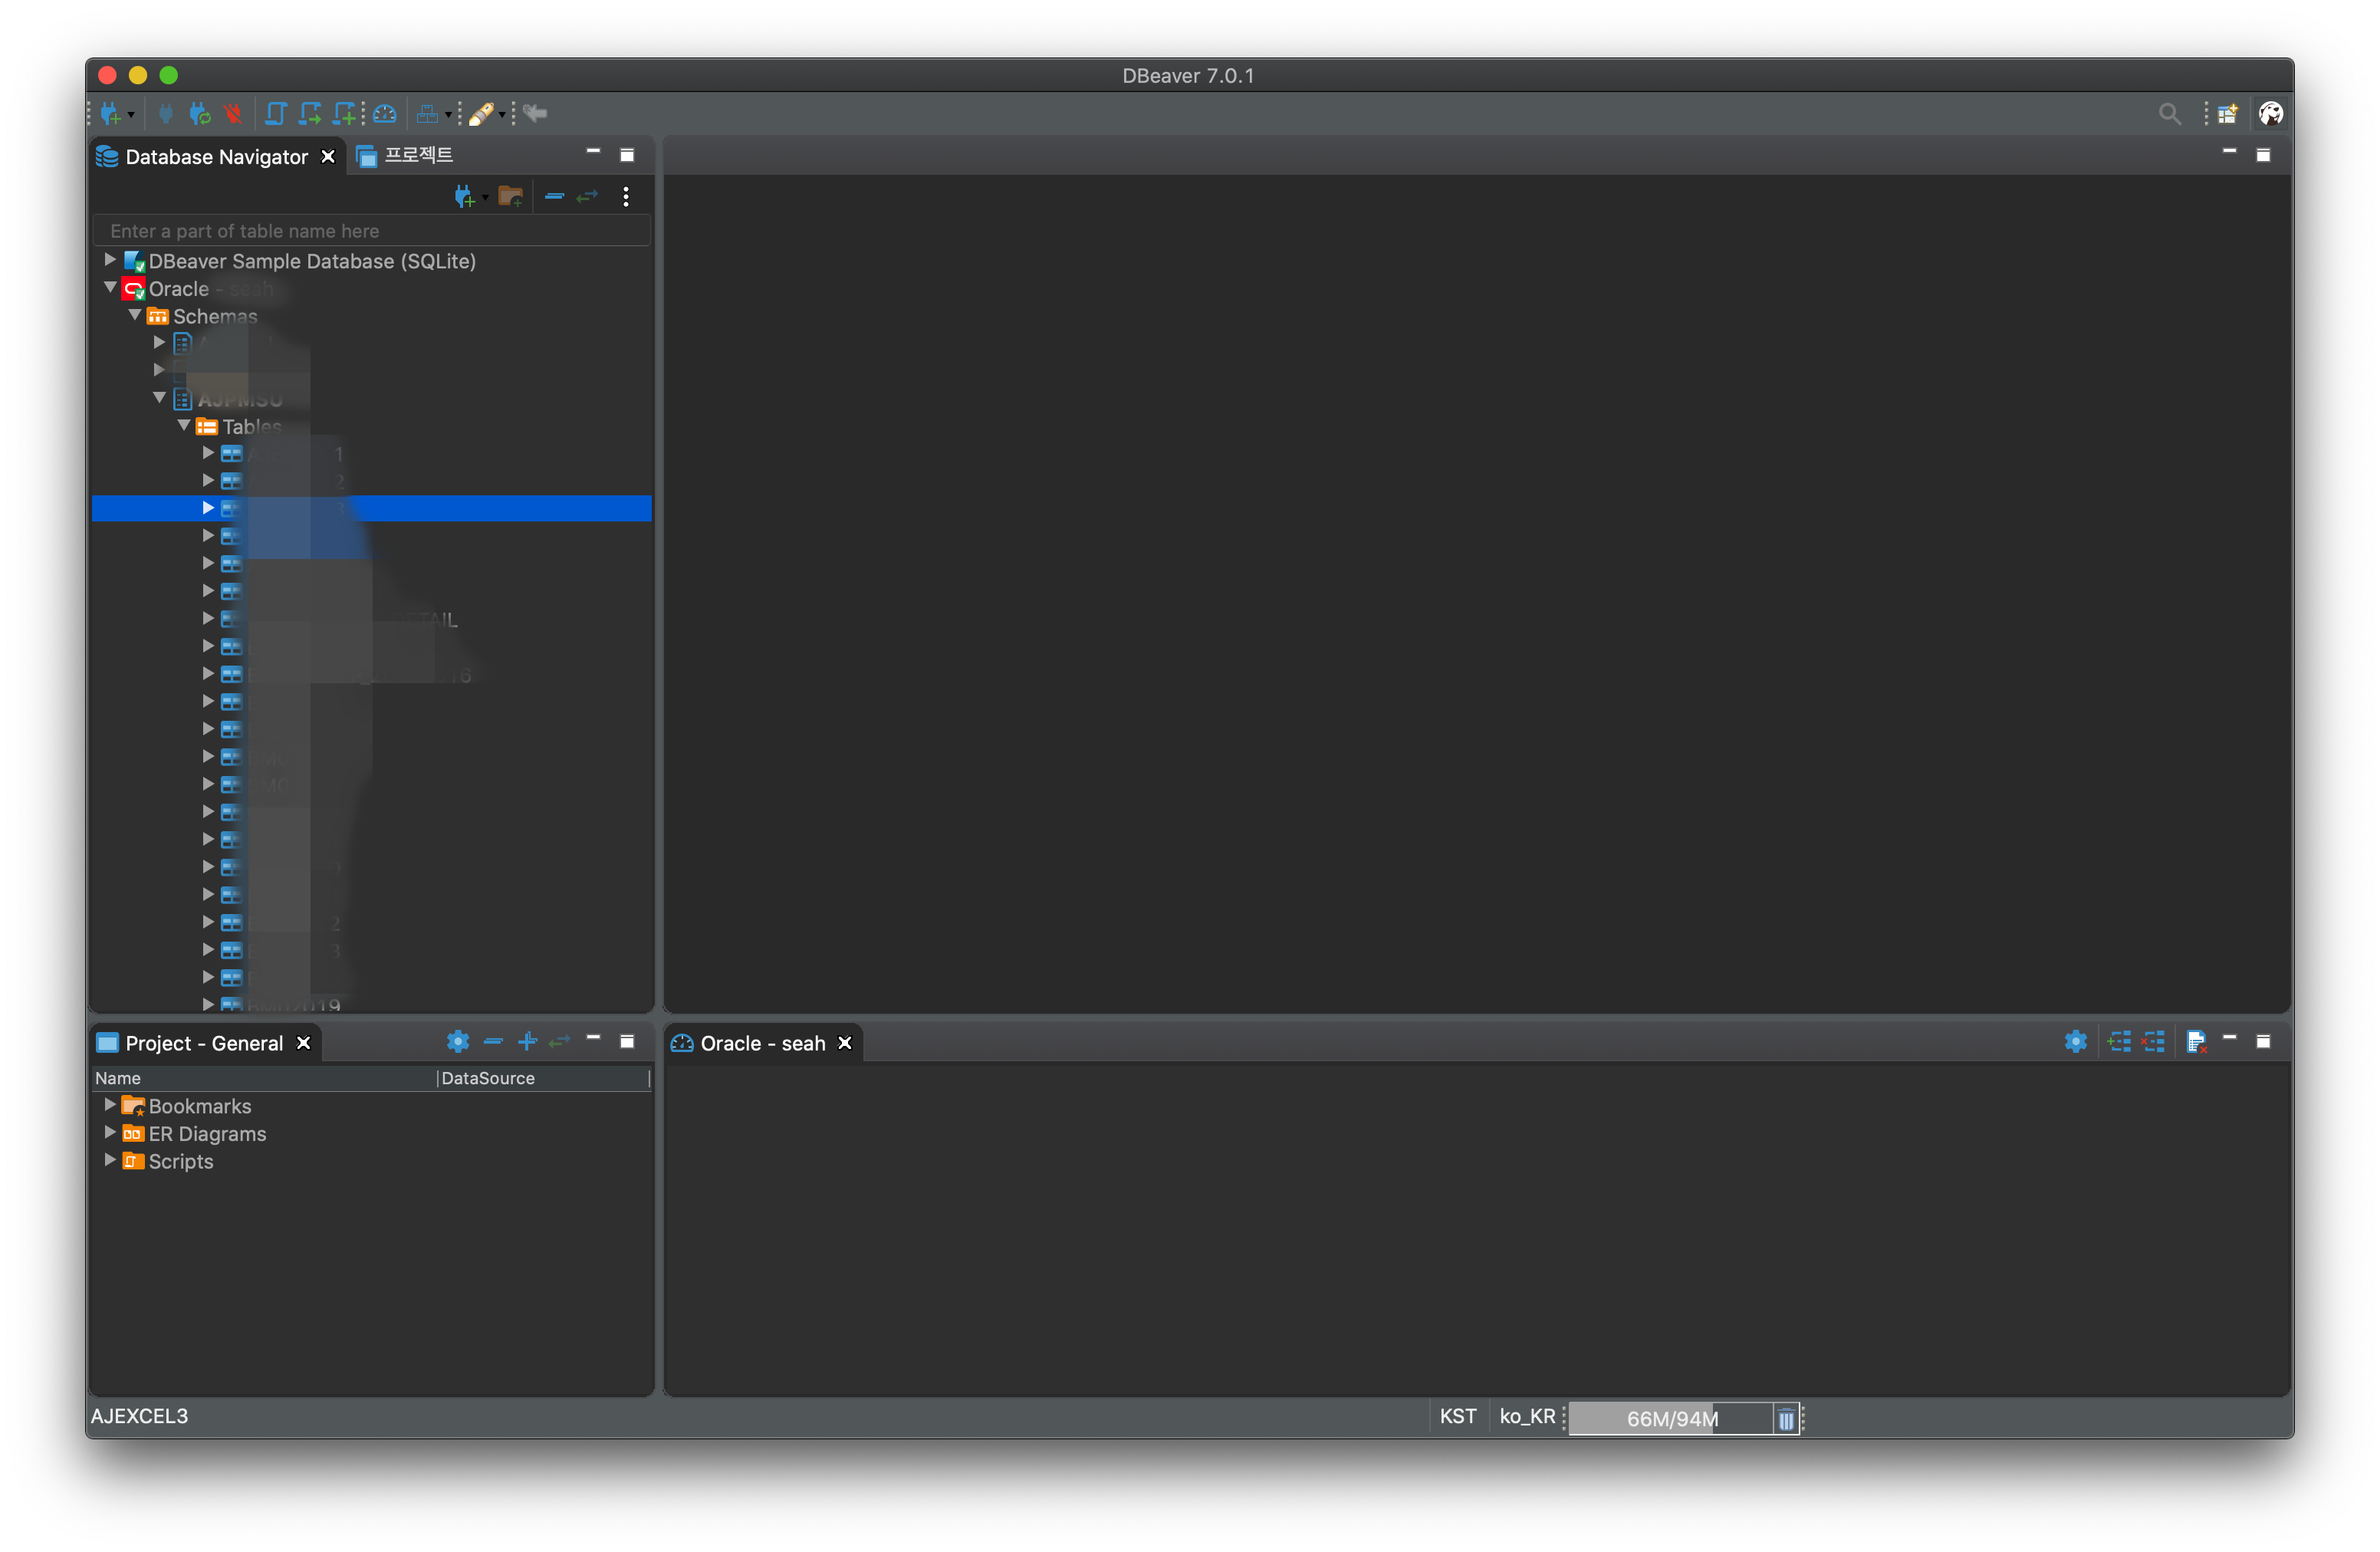Open Database Navigator three-dot view menu
This screenshot has width=2380, height=1552.
(x=626, y=196)
